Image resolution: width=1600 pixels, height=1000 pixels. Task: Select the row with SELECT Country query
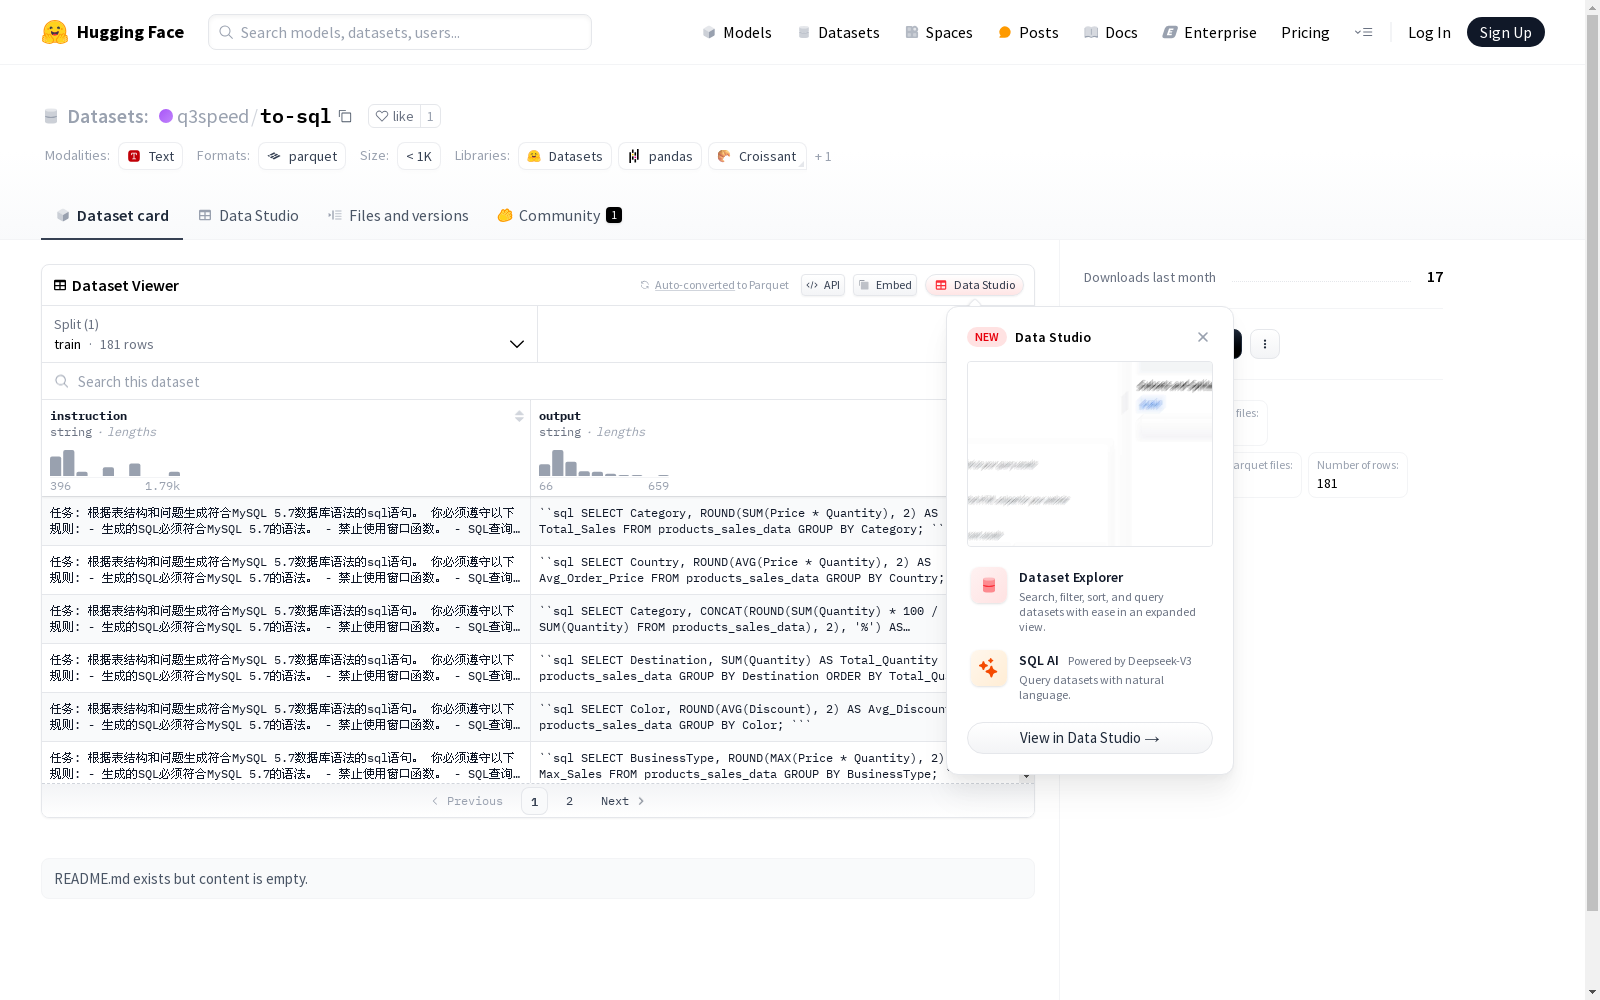point(494,570)
